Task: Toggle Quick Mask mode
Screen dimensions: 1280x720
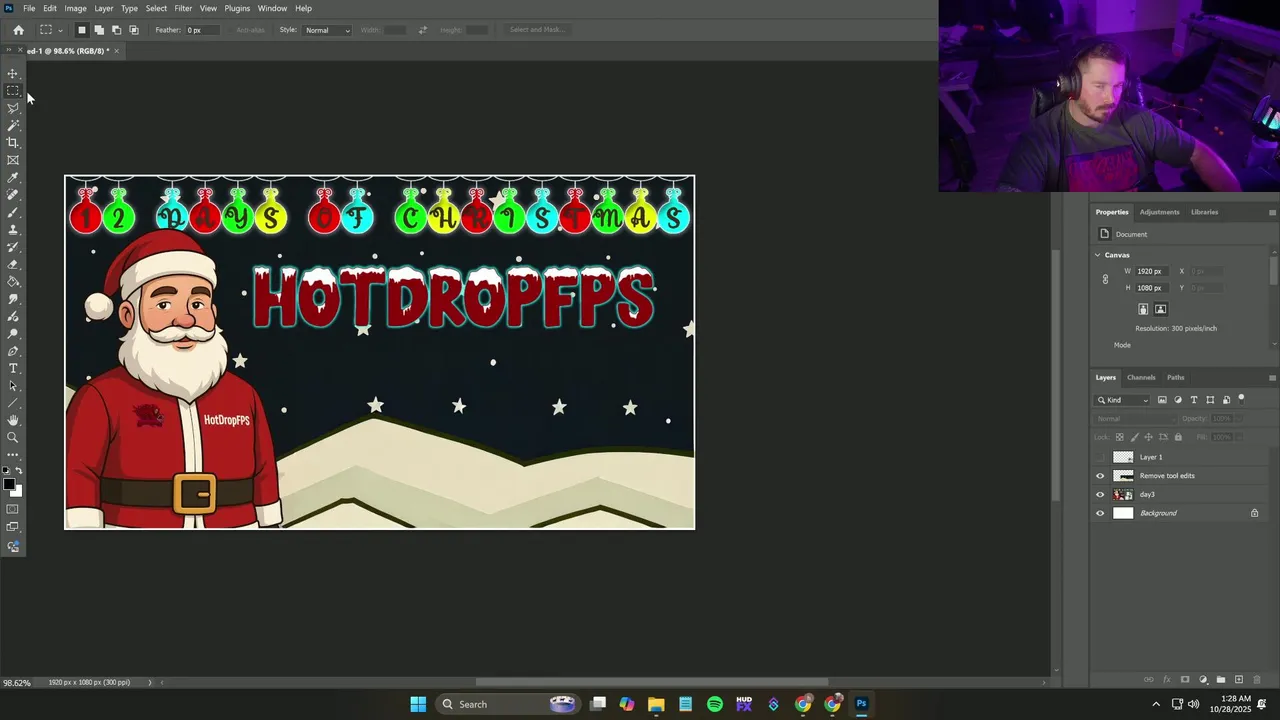Action: (x=13, y=509)
